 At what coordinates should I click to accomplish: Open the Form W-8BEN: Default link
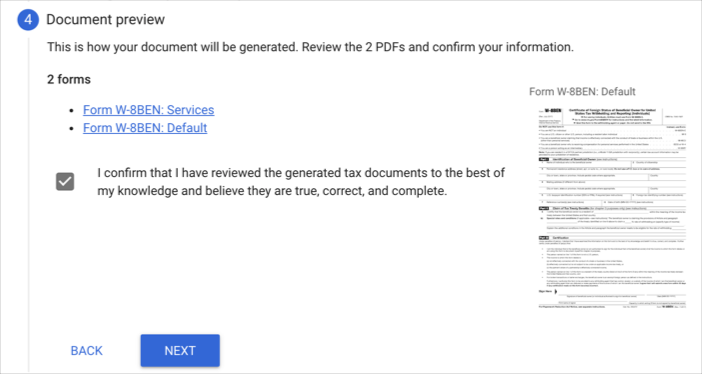click(145, 128)
